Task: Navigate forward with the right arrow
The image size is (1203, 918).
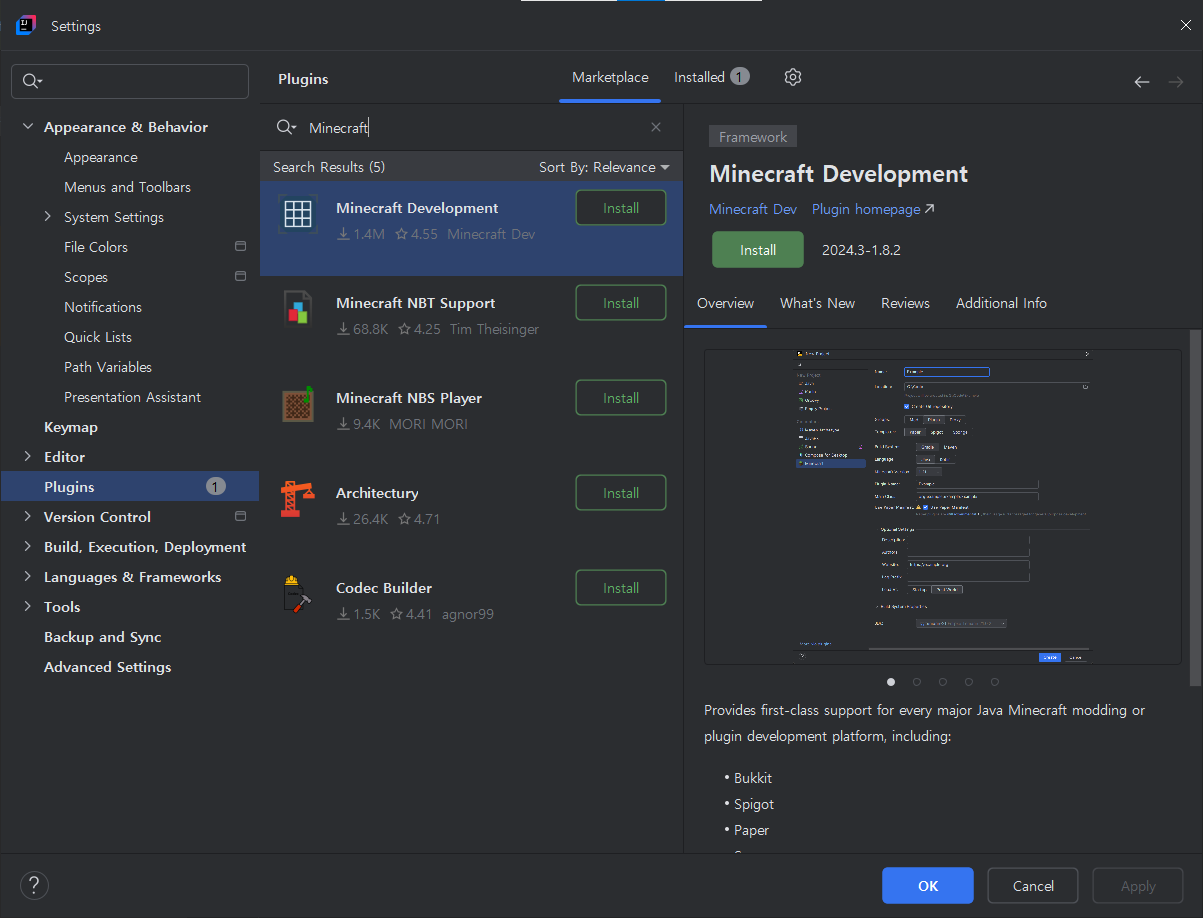Action: (1176, 82)
